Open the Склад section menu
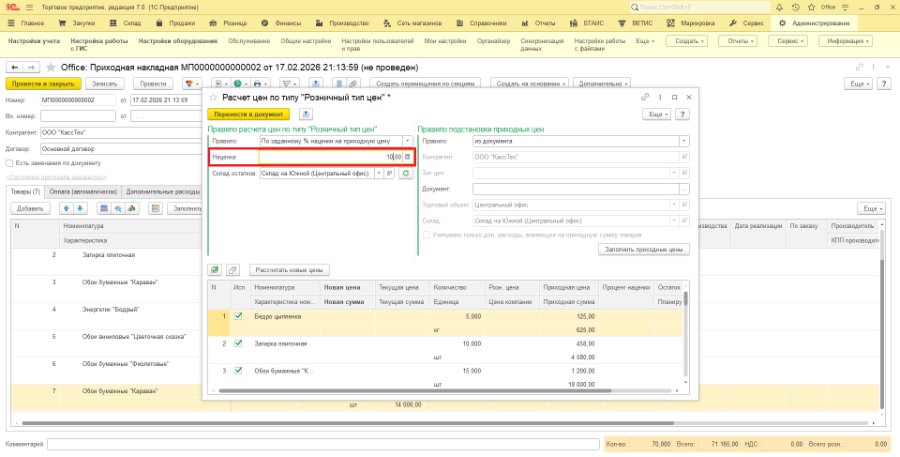The height and width of the screenshot is (457, 900). click(125, 23)
